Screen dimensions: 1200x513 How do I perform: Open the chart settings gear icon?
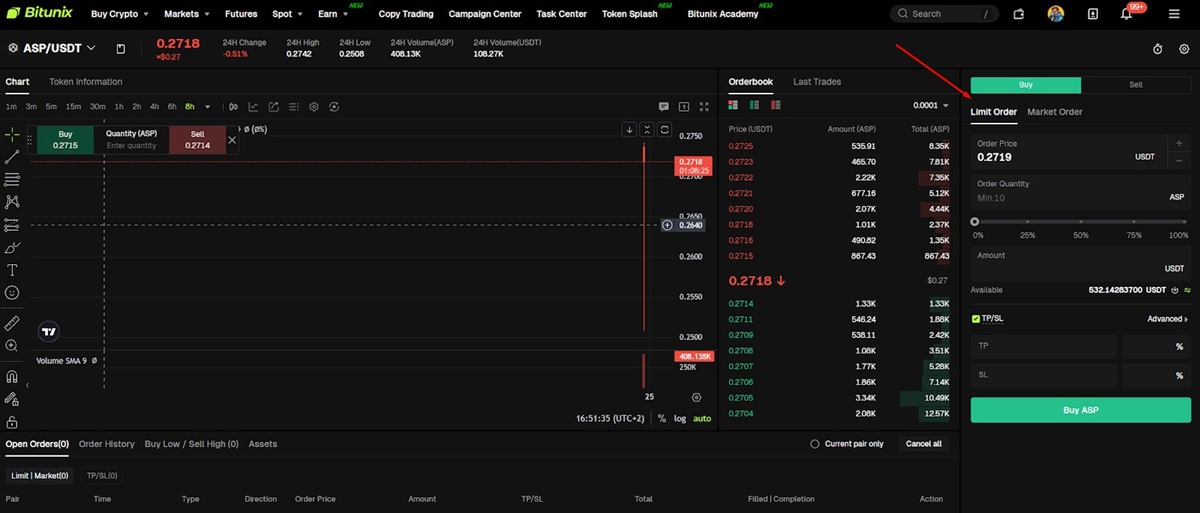(x=313, y=107)
